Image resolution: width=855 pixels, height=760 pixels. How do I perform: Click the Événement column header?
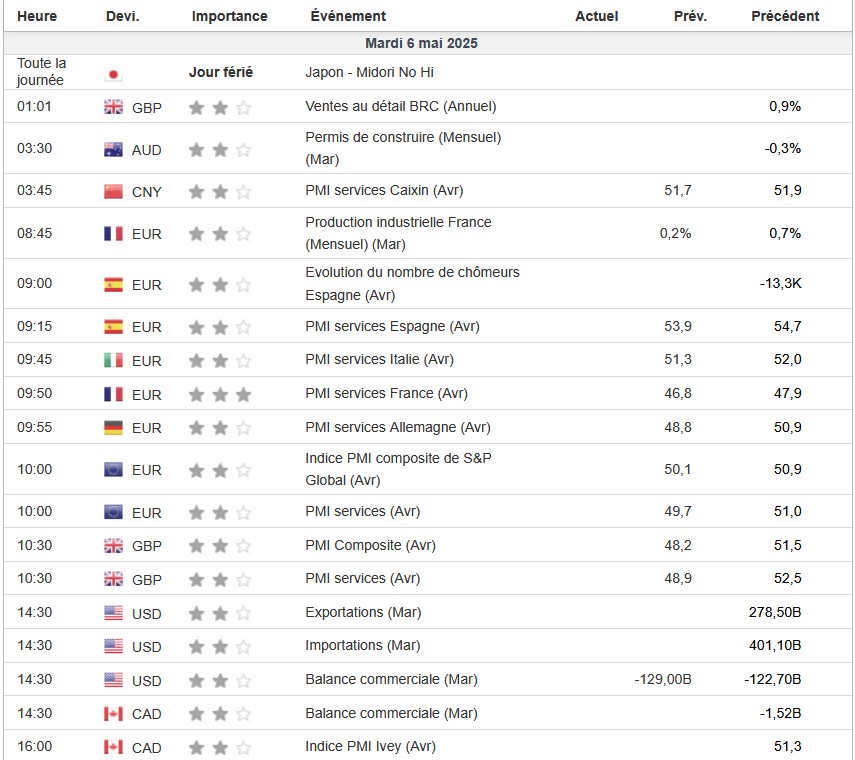coord(348,16)
